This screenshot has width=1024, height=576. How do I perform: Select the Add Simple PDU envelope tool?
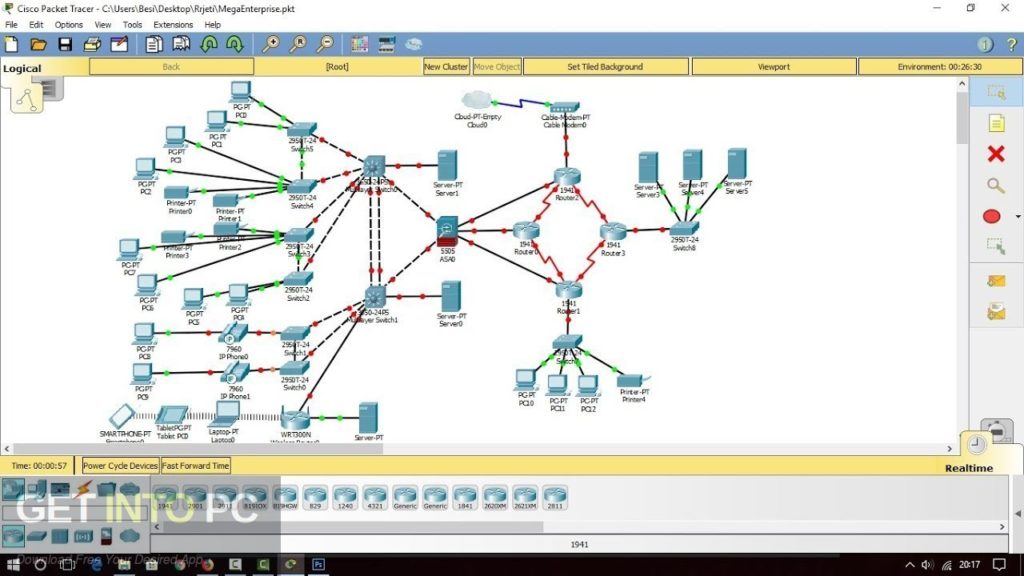pyautogui.click(x=997, y=281)
